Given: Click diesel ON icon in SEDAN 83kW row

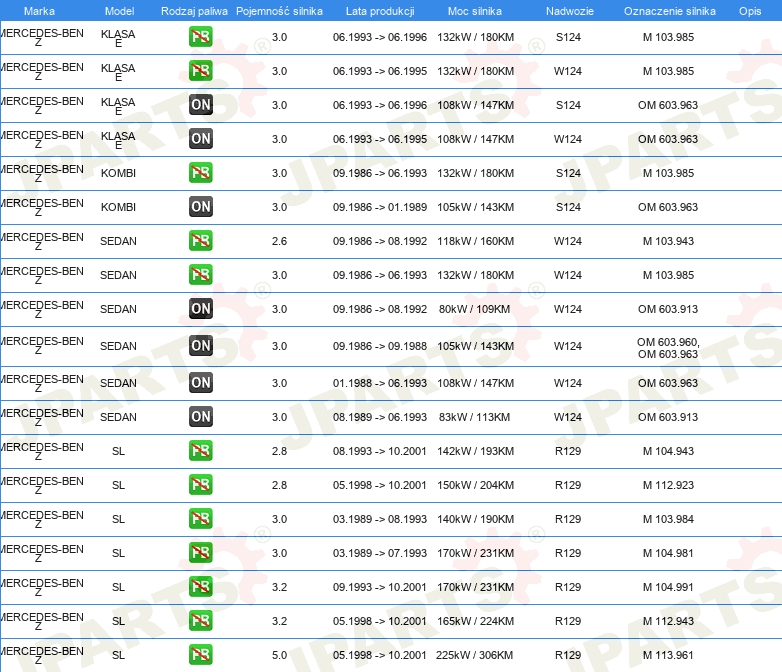Looking at the screenshot, I should 200,417.
